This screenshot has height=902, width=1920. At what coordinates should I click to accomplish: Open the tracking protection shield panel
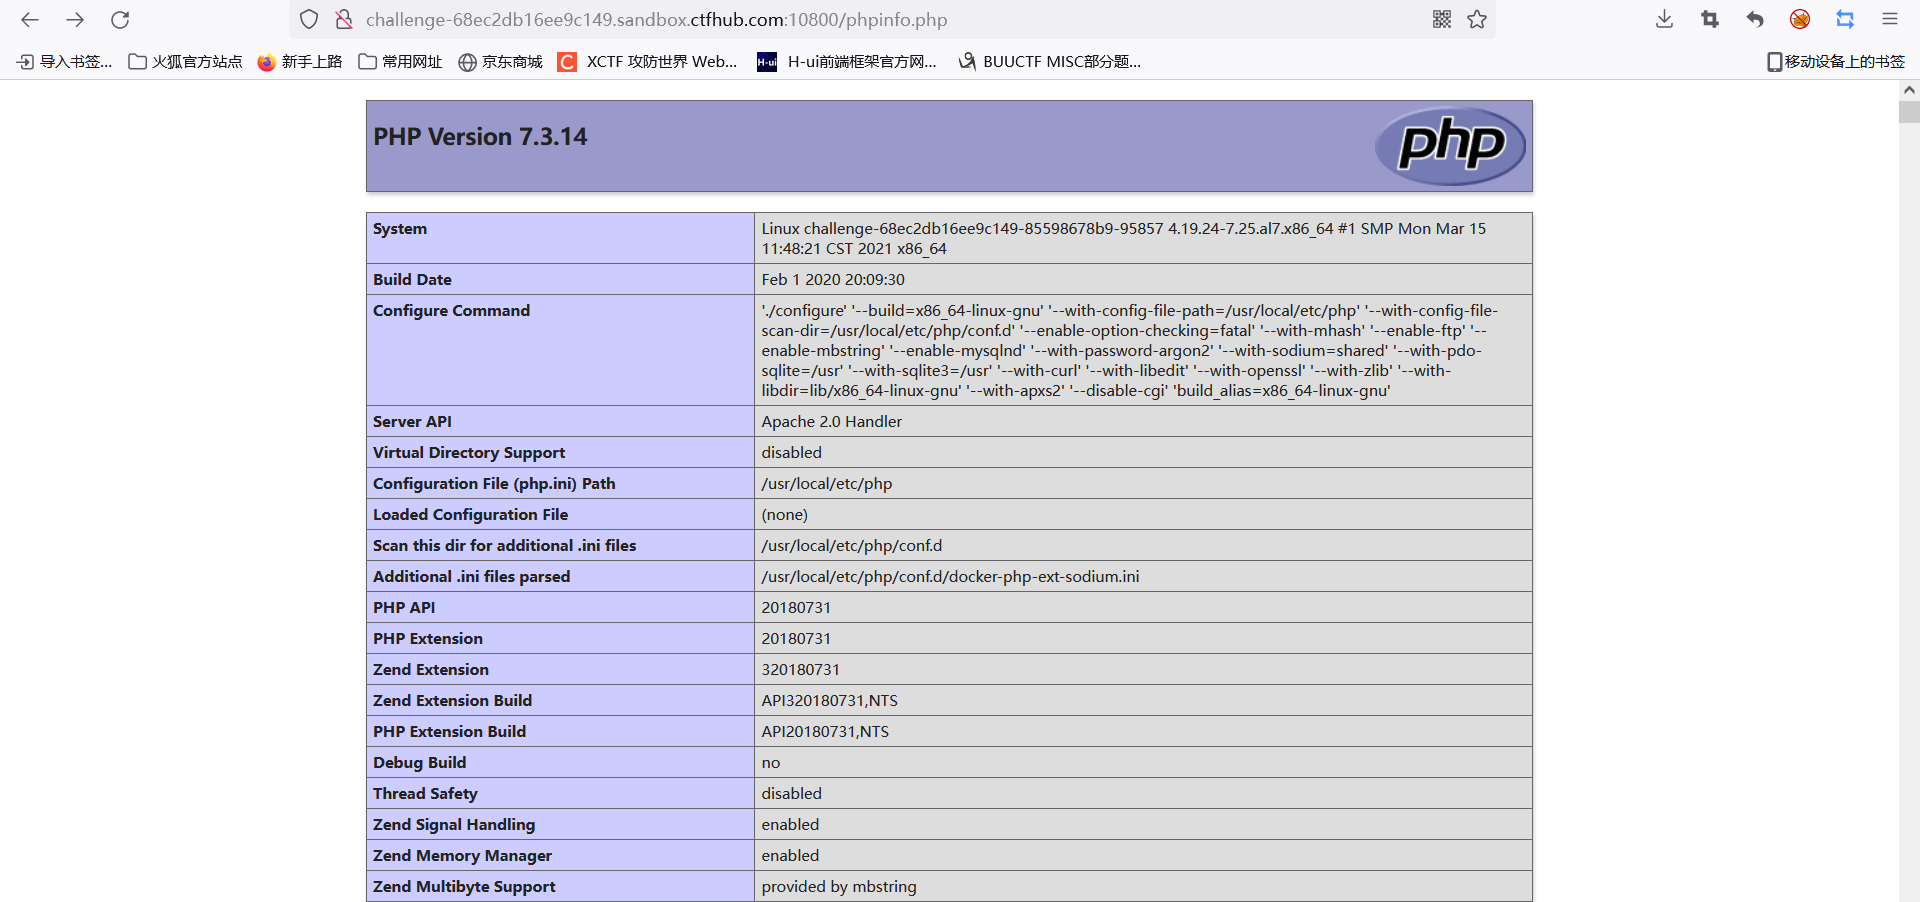309,19
